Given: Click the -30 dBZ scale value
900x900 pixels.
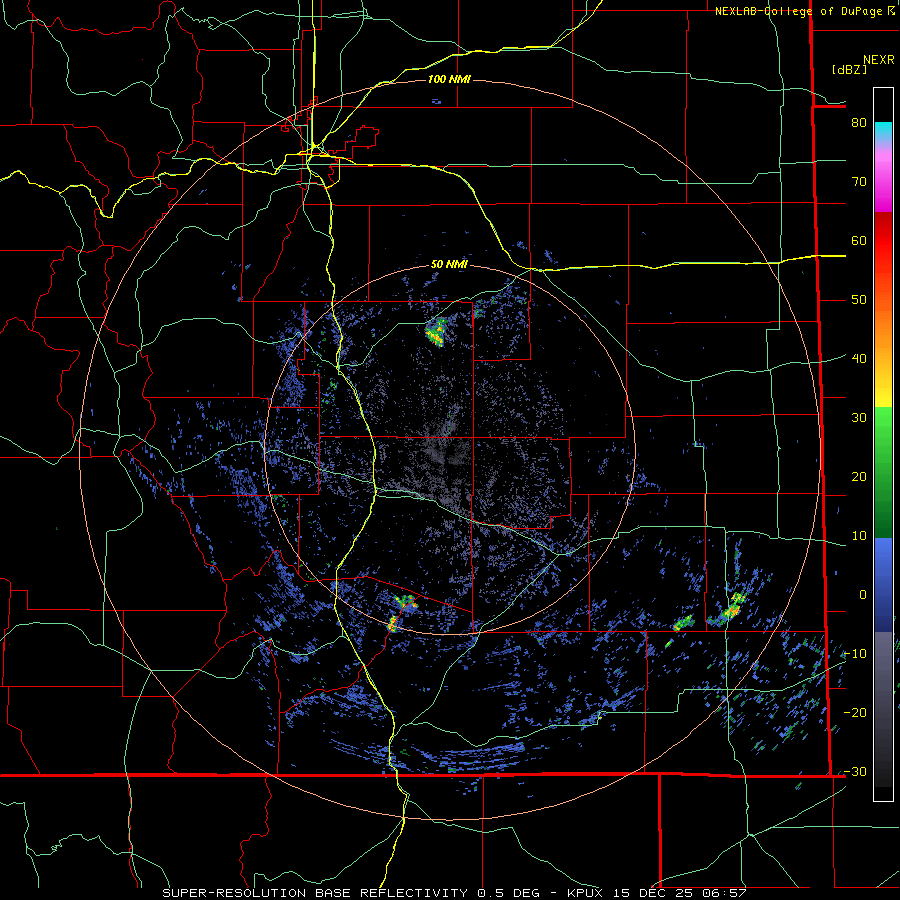Looking at the screenshot, I should pyautogui.click(x=855, y=771).
